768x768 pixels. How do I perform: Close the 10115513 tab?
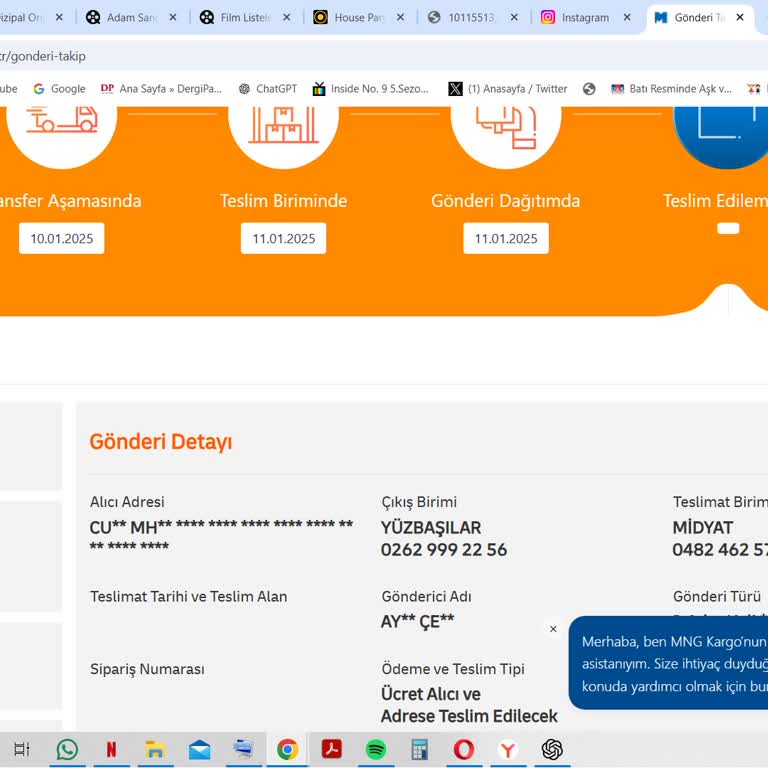coord(514,18)
